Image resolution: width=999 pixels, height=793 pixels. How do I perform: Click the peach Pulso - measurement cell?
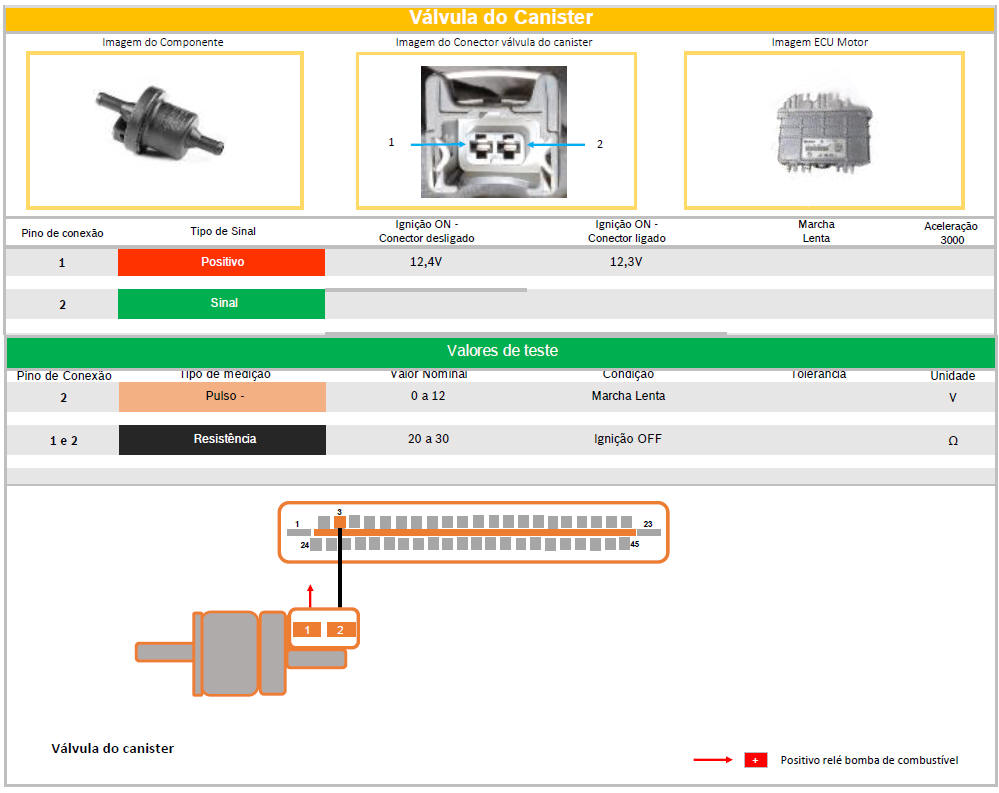[222, 396]
